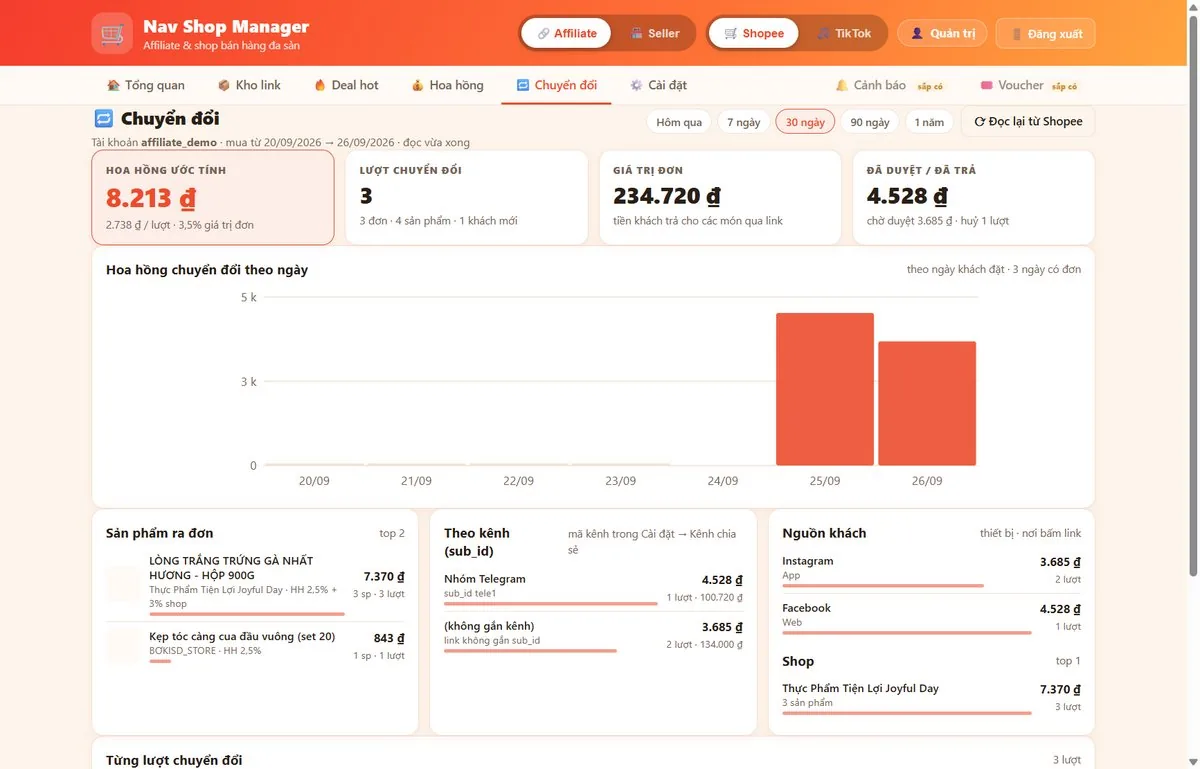Click the Affiliate link chain icon
This screenshot has height=769, width=1200.
pyautogui.click(x=543, y=33)
